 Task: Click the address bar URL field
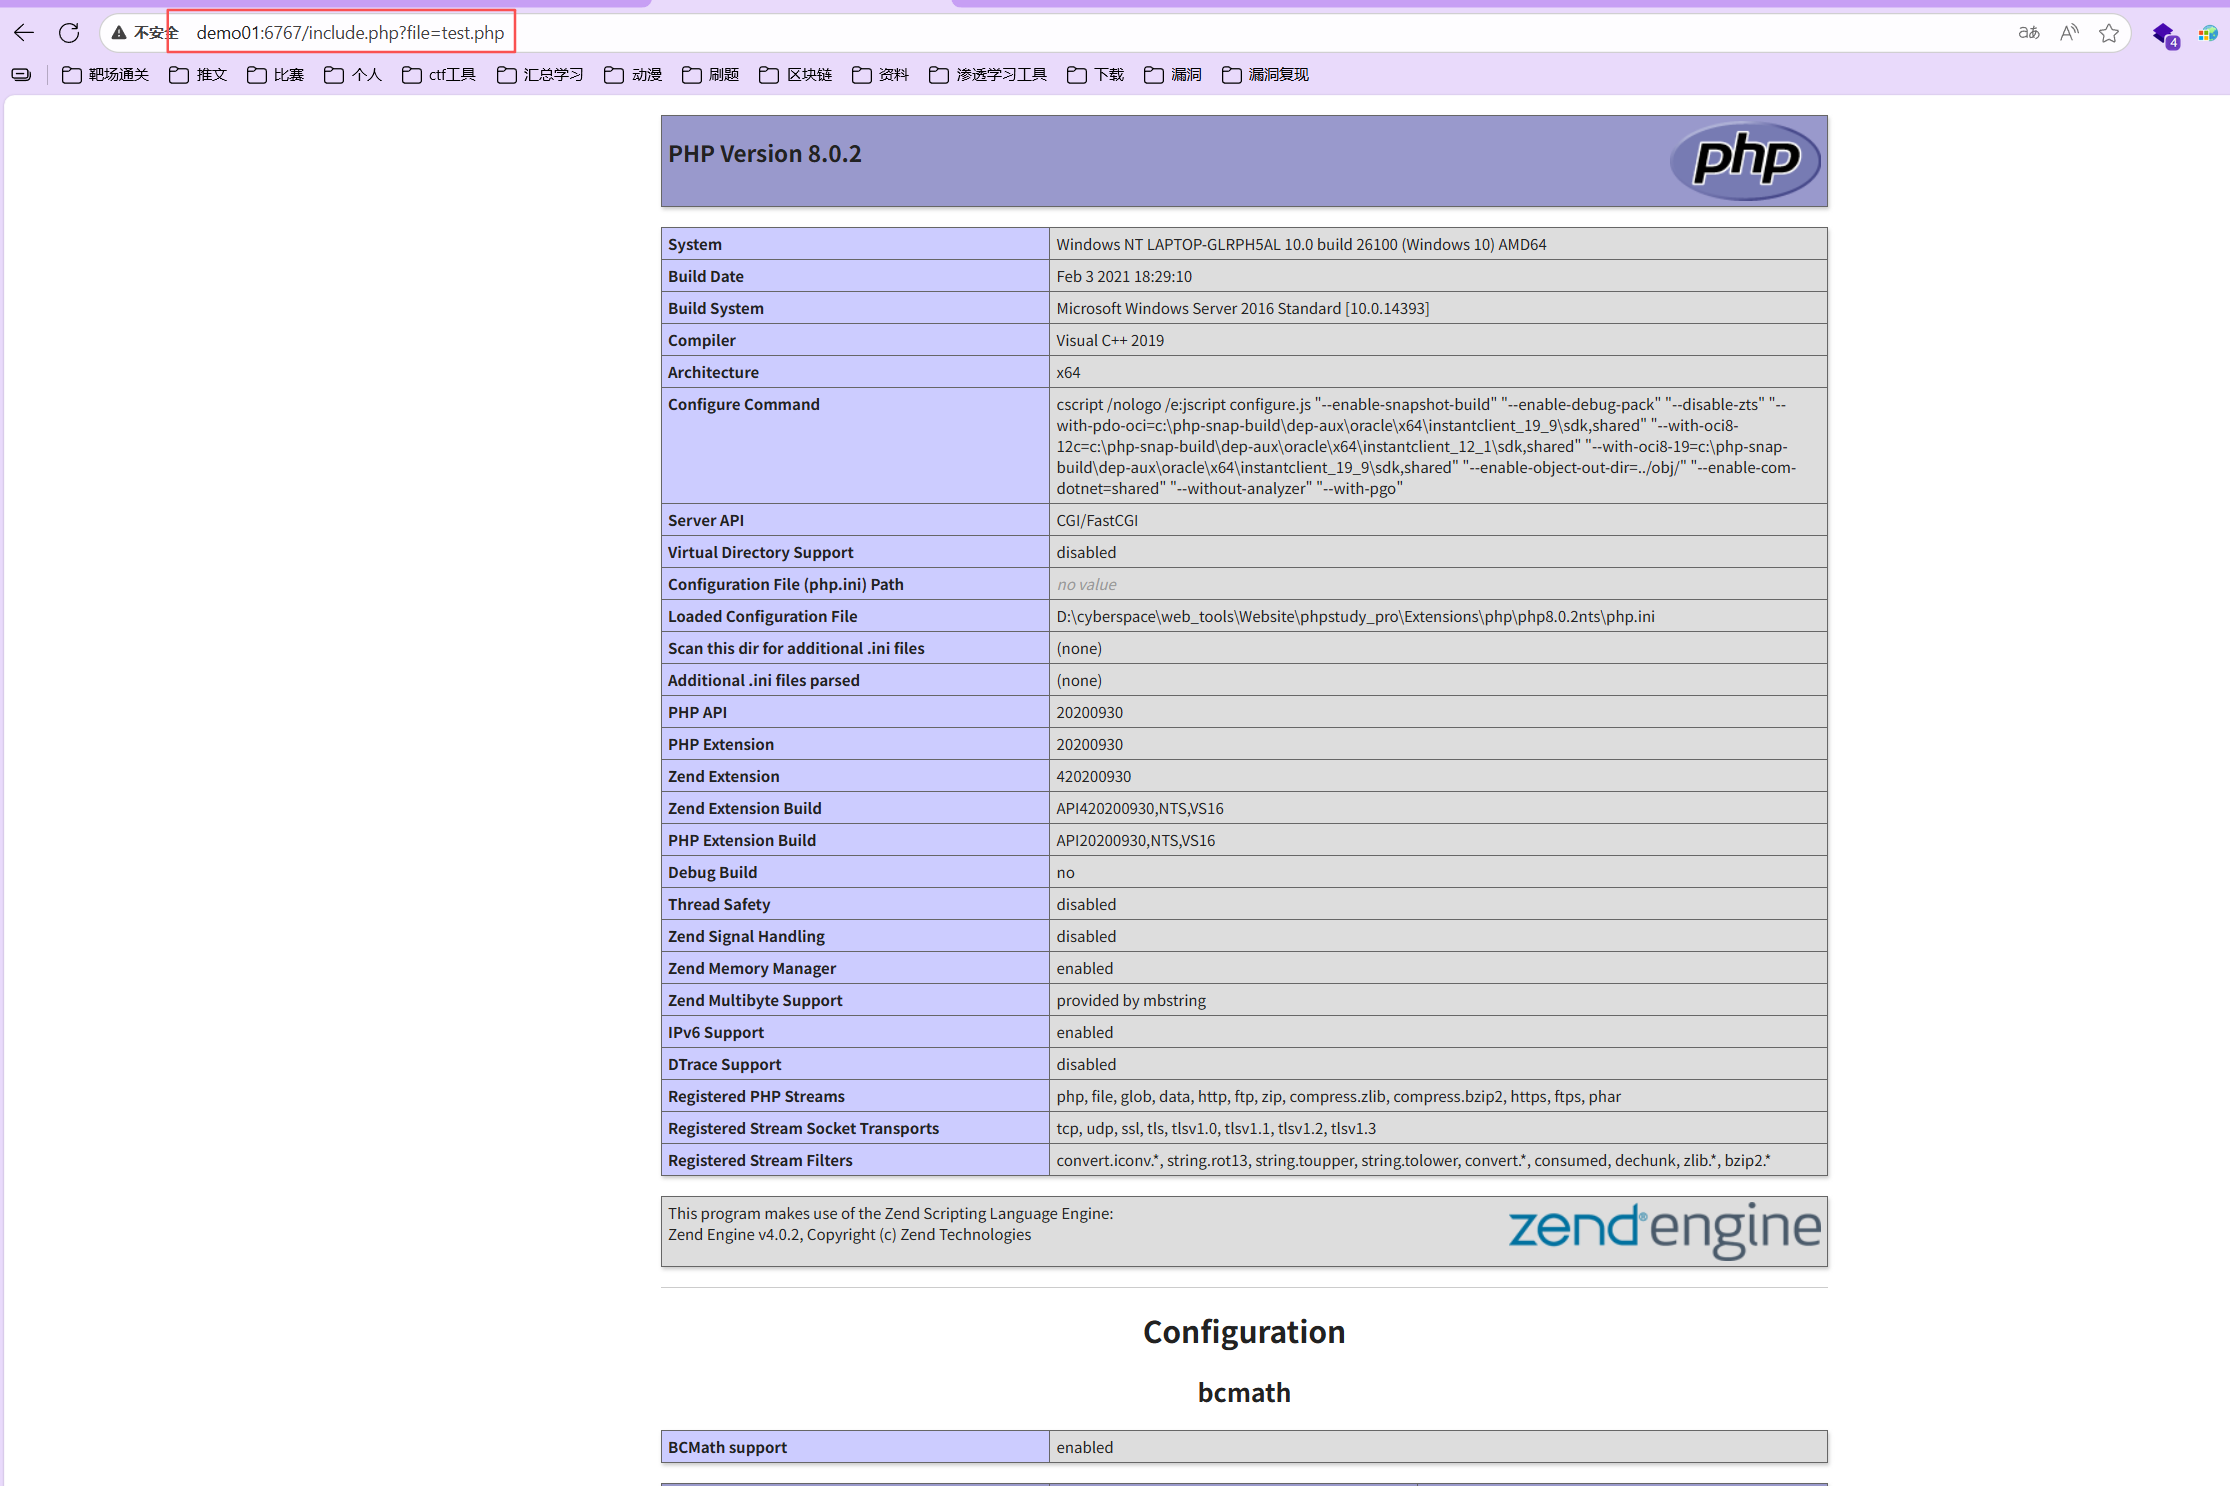[x=350, y=33]
